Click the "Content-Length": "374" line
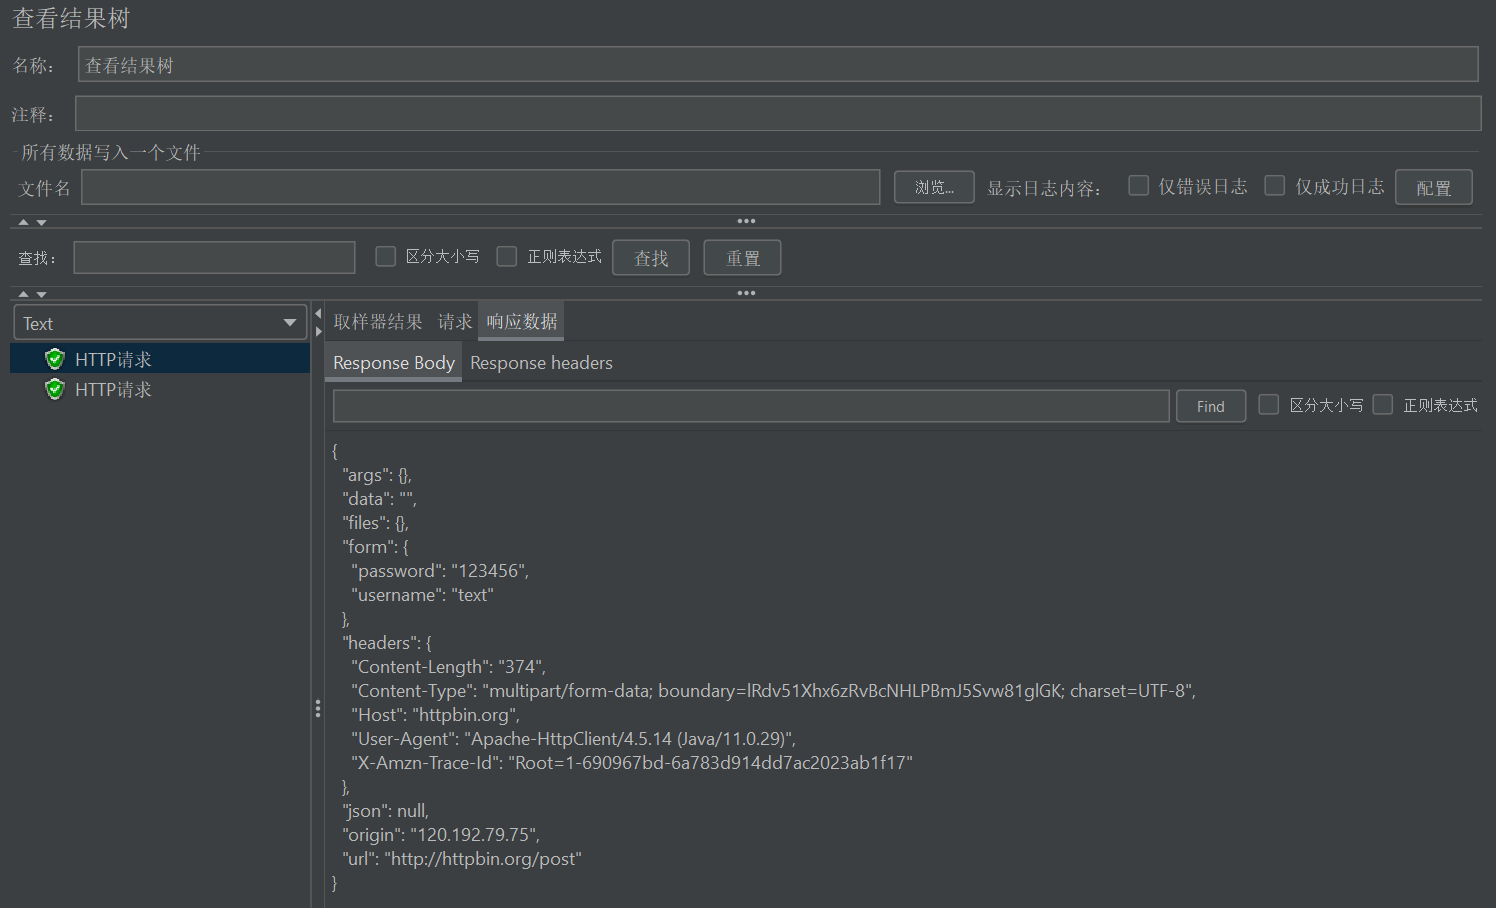Image resolution: width=1496 pixels, height=908 pixels. pos(448,667)
